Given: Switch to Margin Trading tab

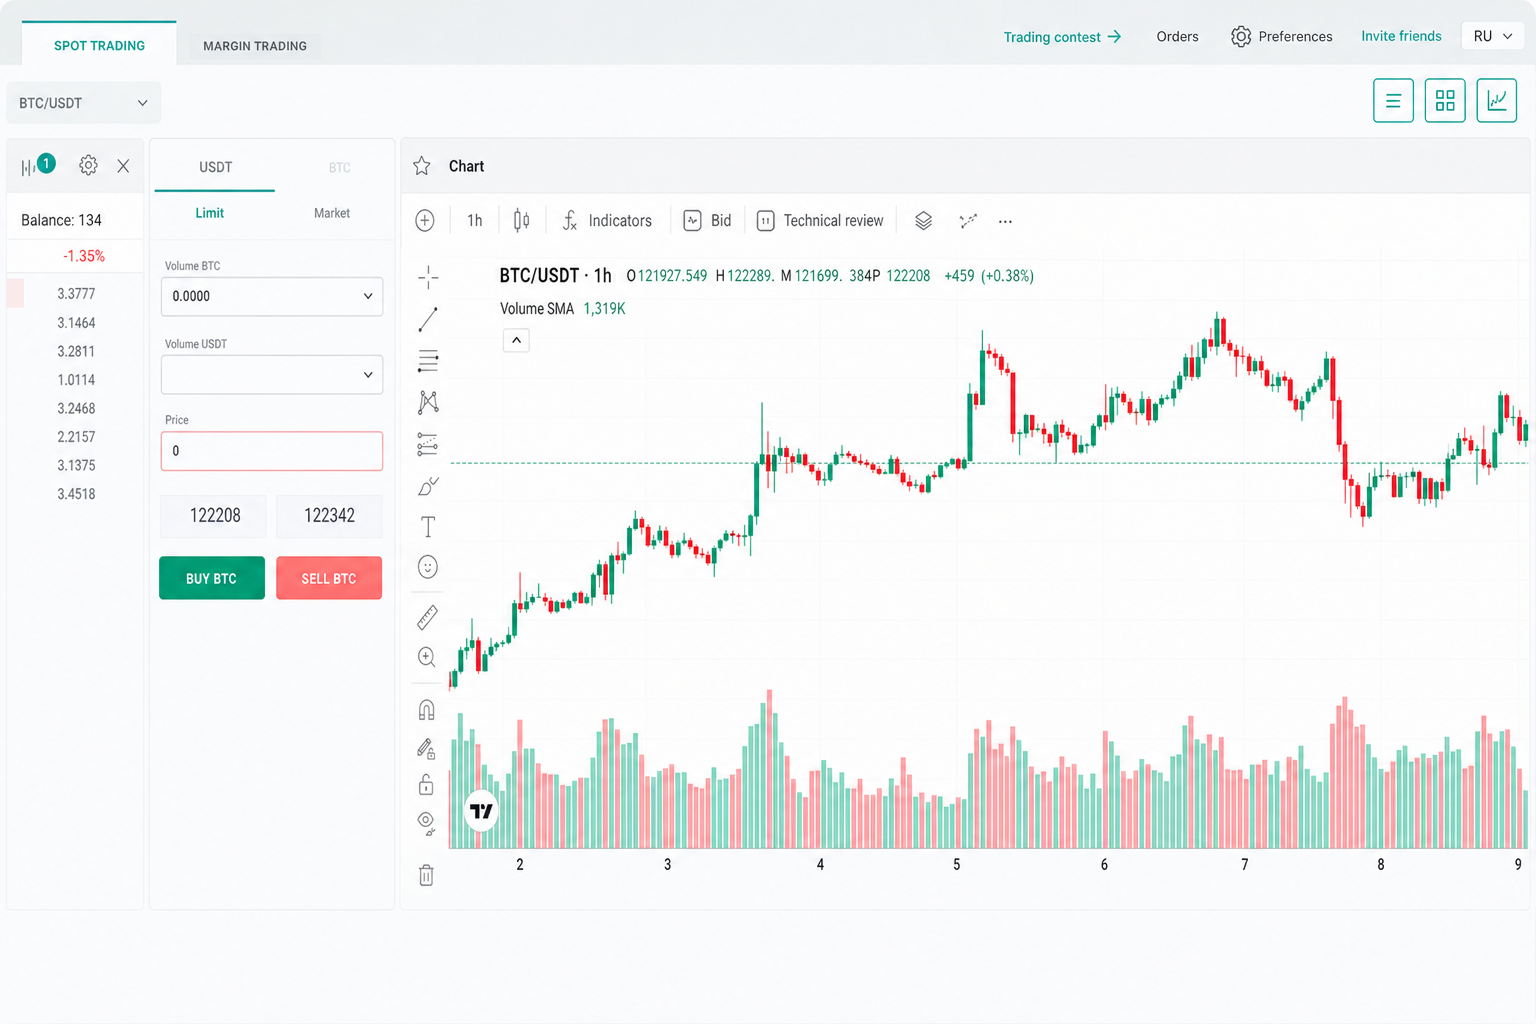Looking at the screenshot, I should [255, 46].
